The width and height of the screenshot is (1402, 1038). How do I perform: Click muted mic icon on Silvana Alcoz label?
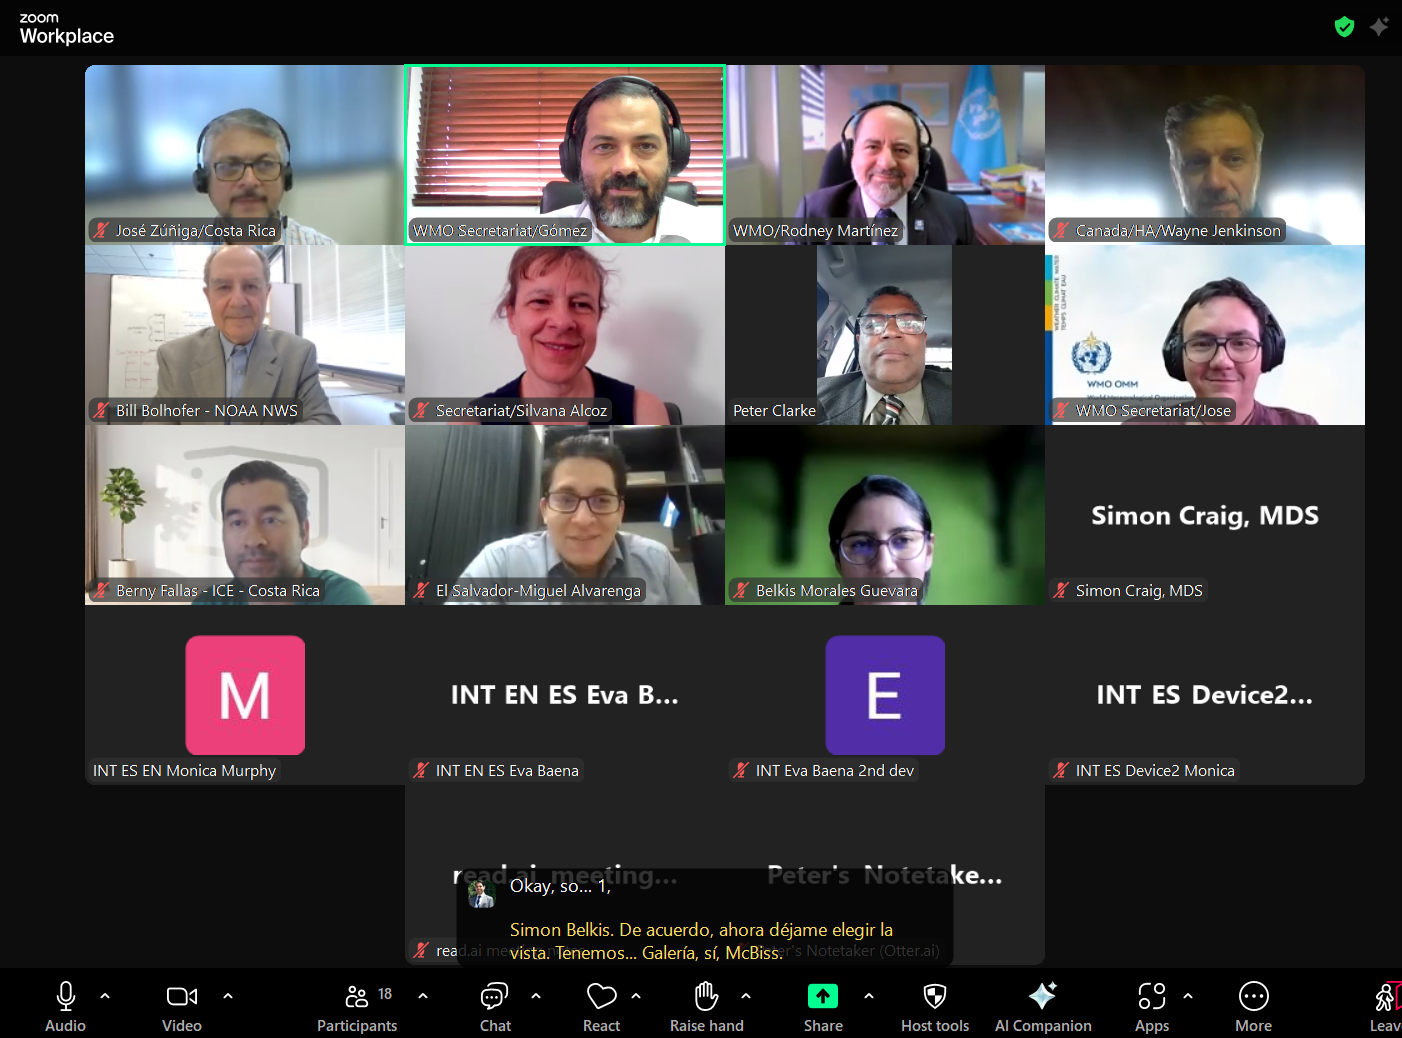click(421, 410)
